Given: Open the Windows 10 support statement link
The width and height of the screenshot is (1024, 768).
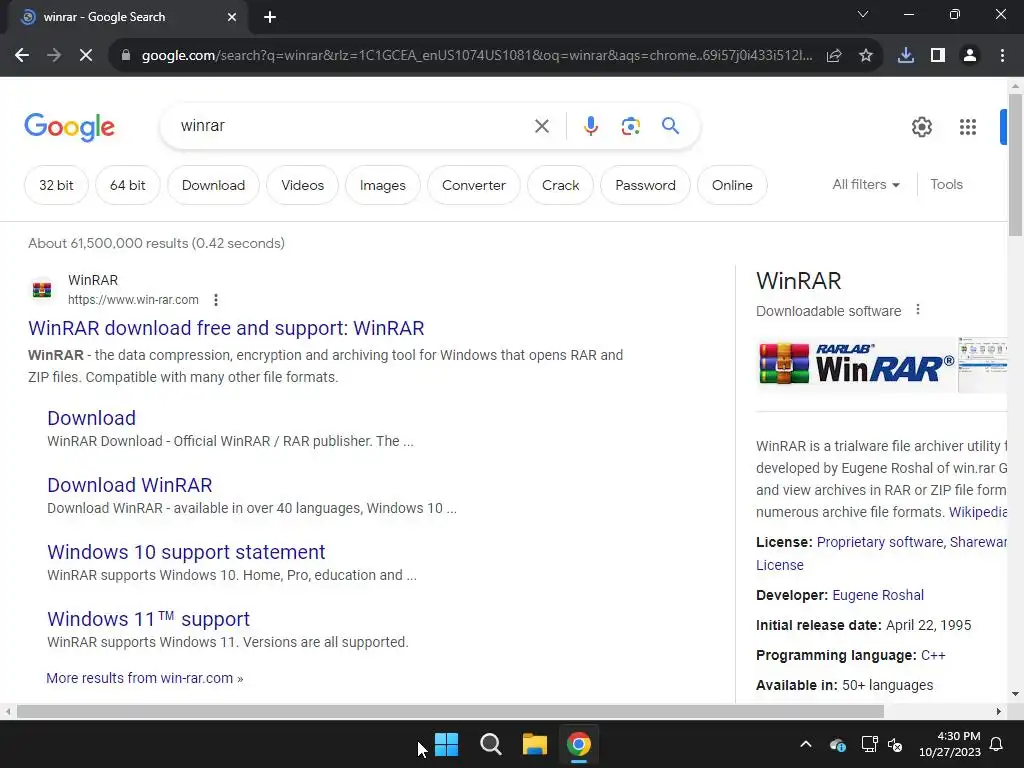Looking at the screenshot, I should (186, 552).
